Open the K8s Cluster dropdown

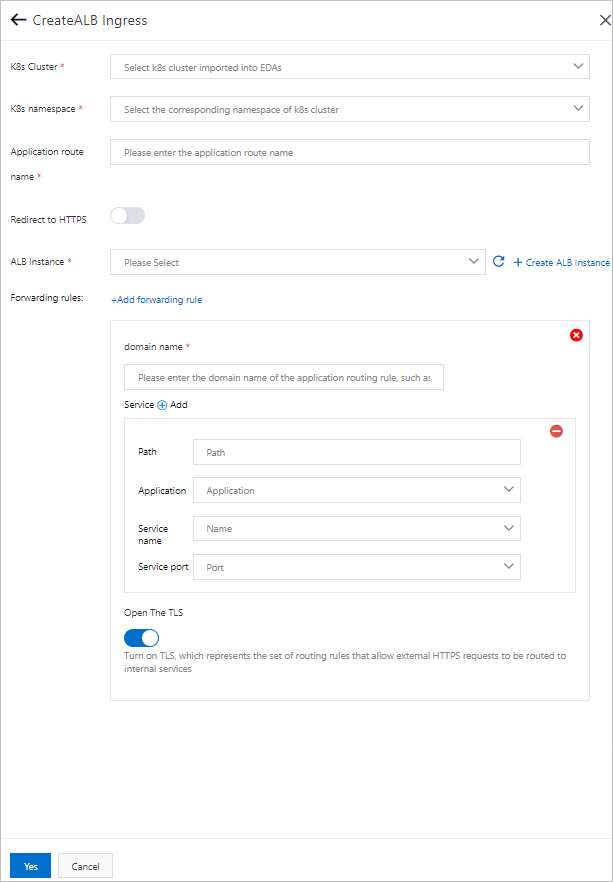tap(350, 67)
